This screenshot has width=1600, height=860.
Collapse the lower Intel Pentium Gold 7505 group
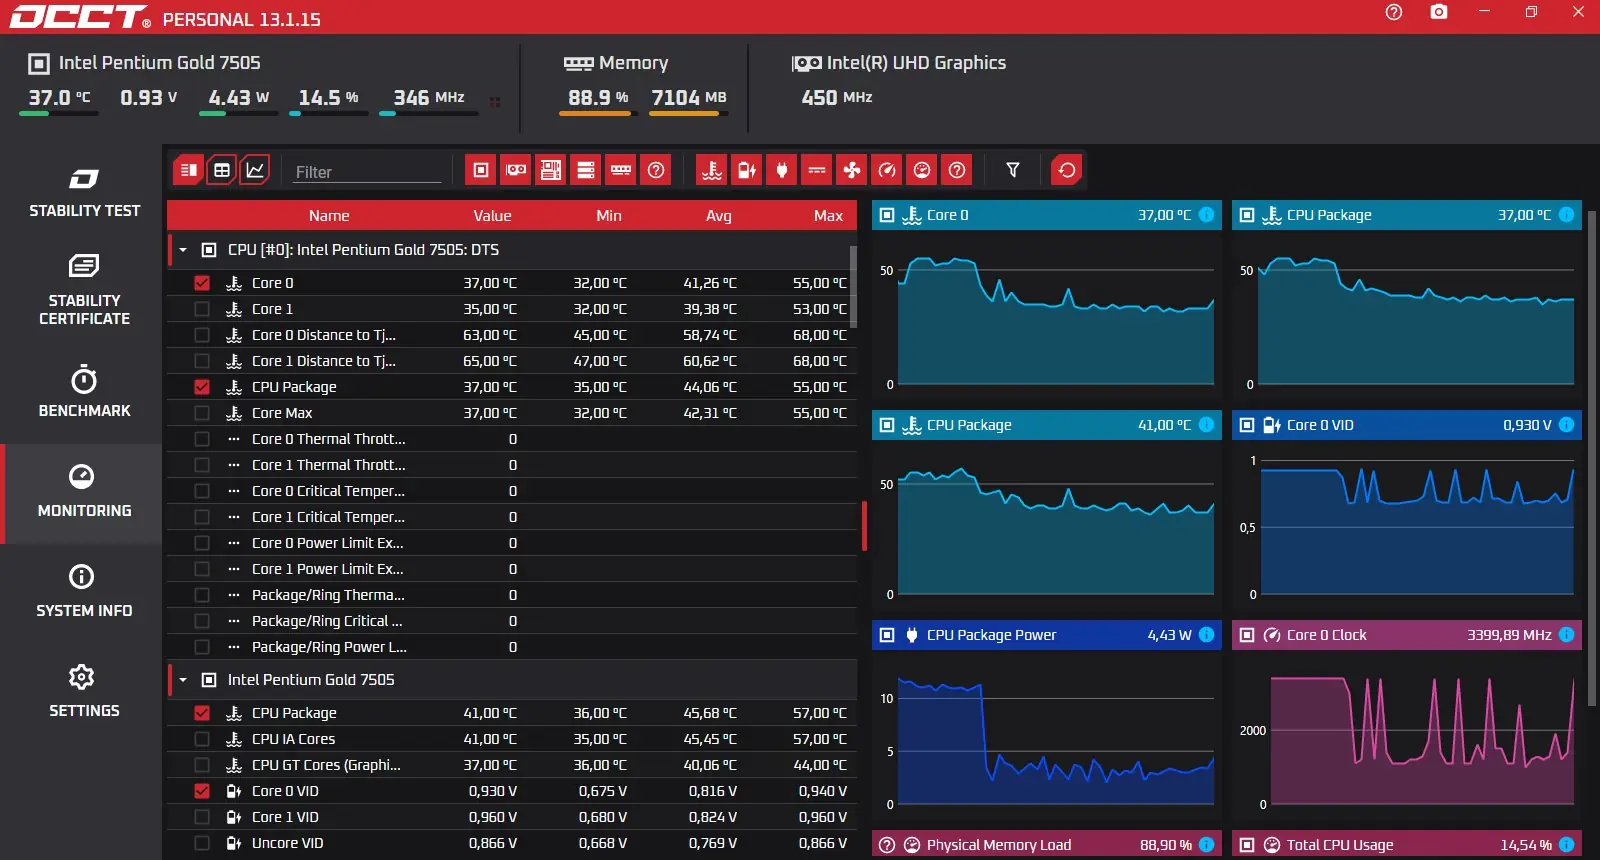(x=183, y=680)
